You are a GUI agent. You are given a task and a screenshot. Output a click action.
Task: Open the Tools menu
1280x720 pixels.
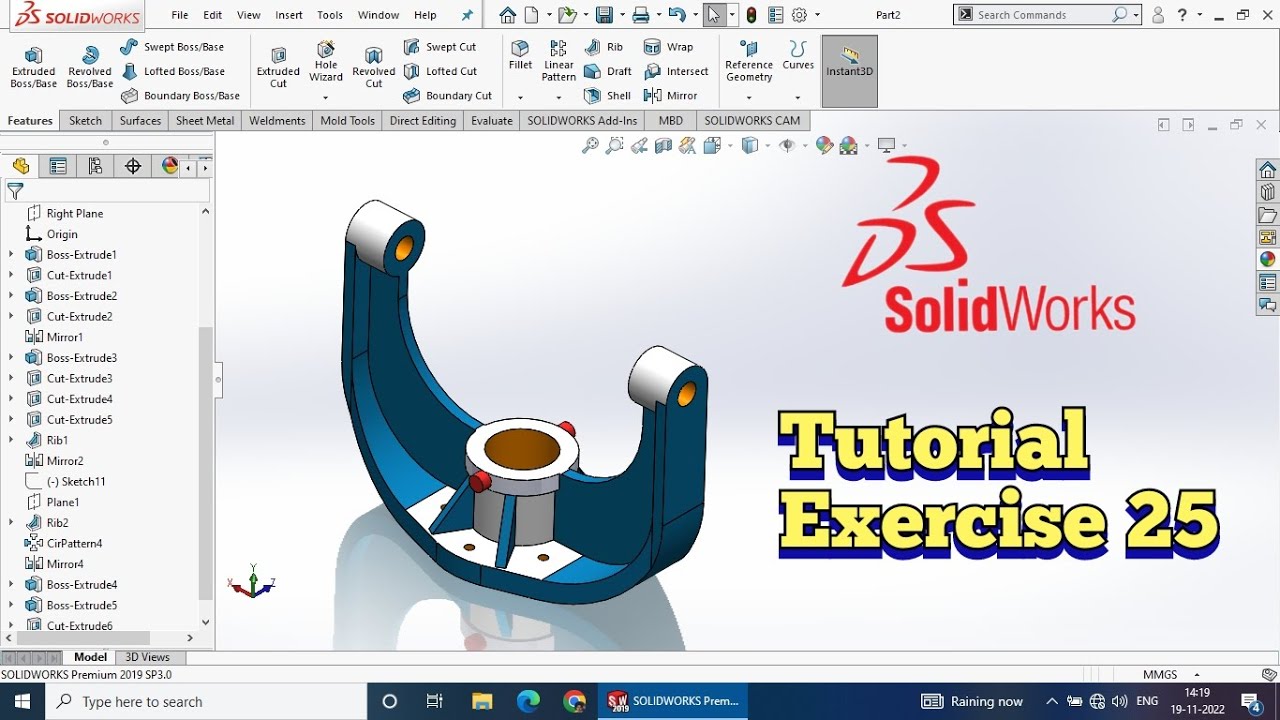pyautogui.click(x=330, y=15)
